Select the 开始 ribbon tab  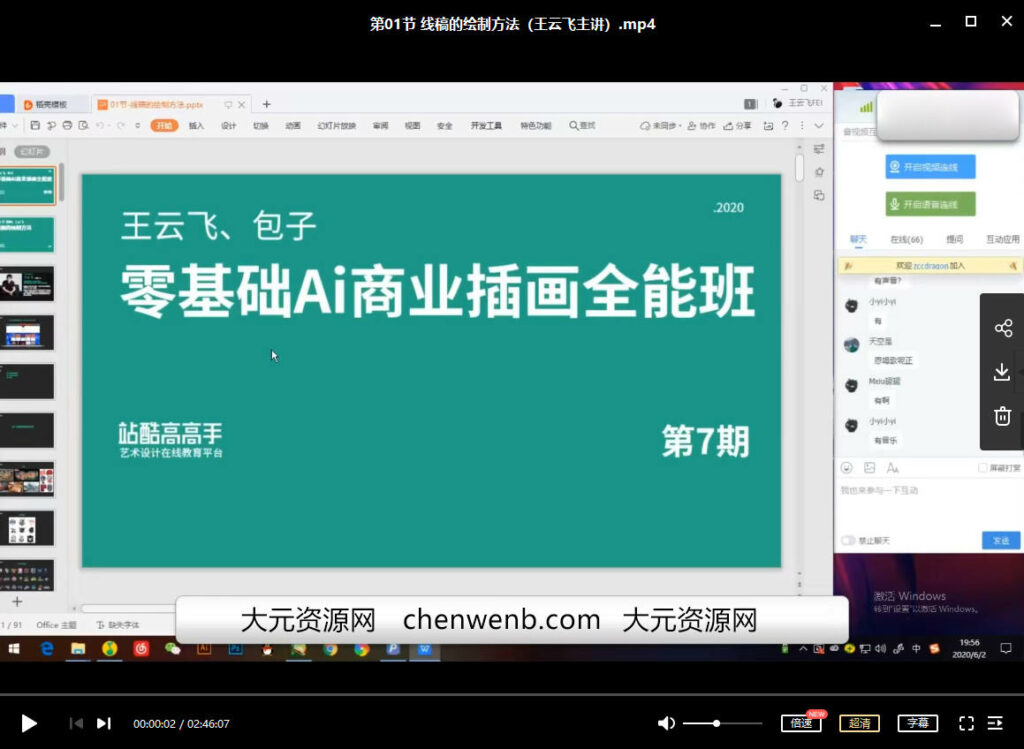pyautogui.click(x=164, y=125)
